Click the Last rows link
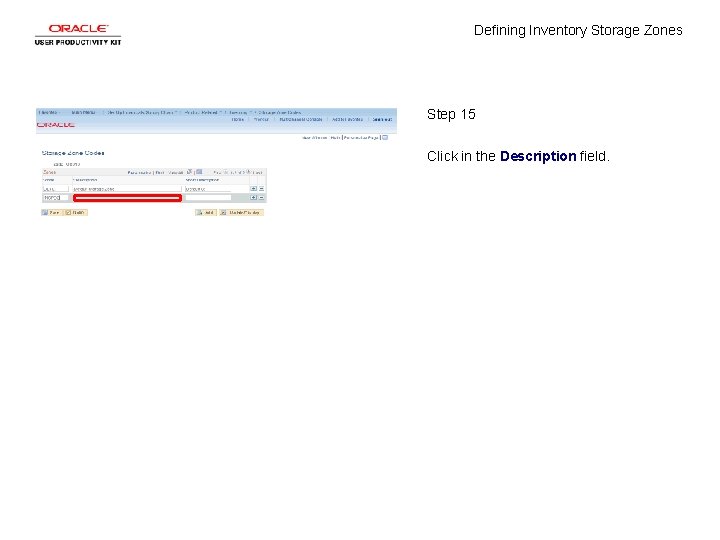 click(x=257, y=173)
